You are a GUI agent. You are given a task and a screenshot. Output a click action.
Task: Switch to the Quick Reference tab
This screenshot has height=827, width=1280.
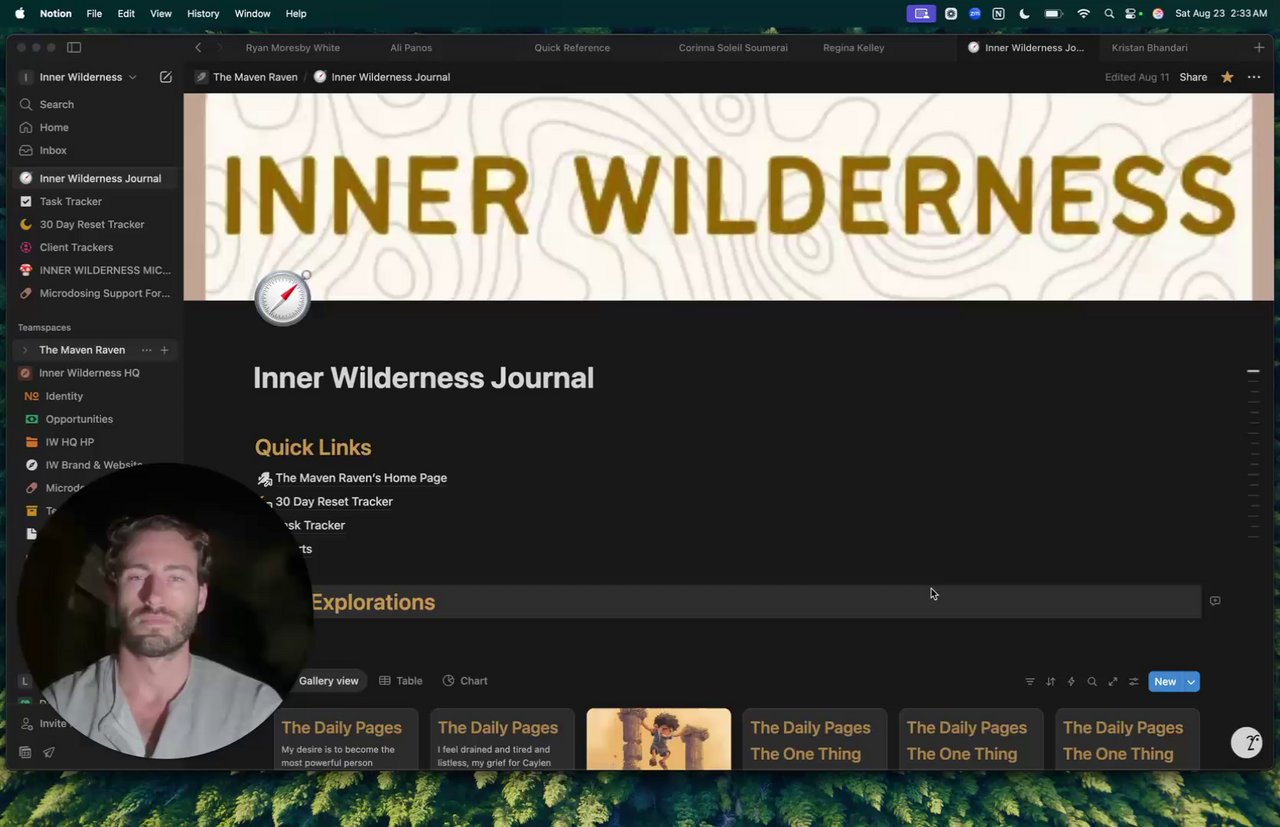click(572, 47)
